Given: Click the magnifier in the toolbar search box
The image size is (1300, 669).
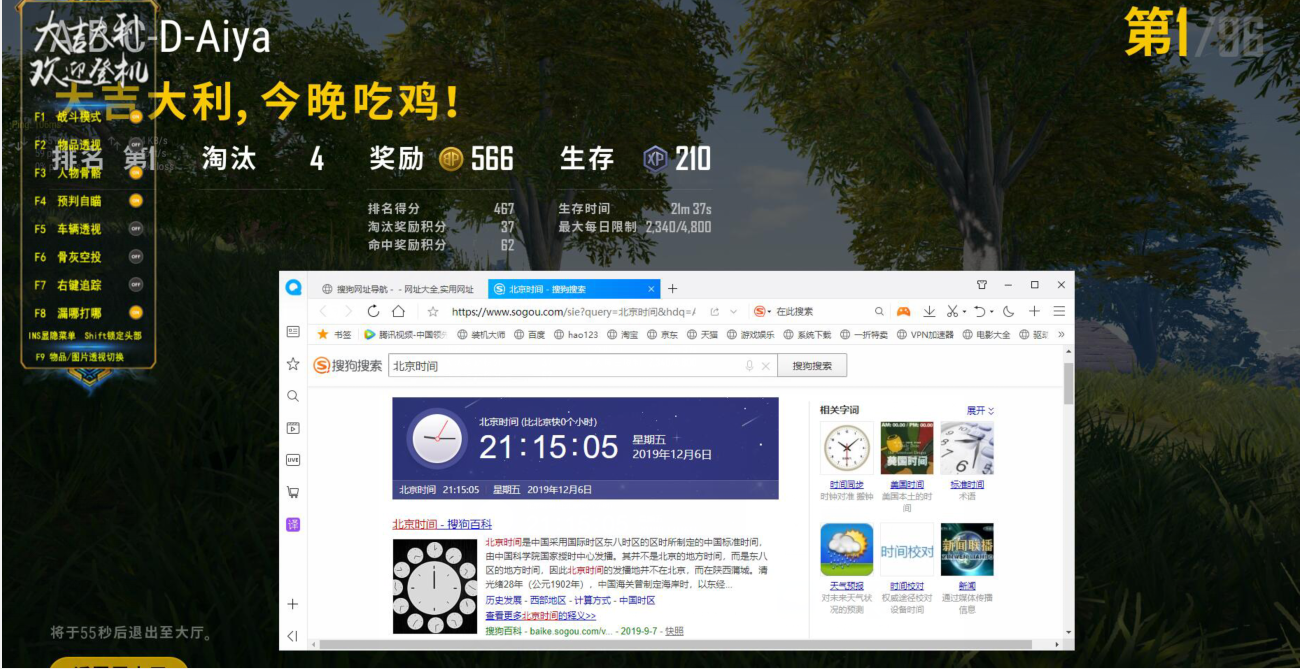Looking at the screenshot, I should (879, 312).
